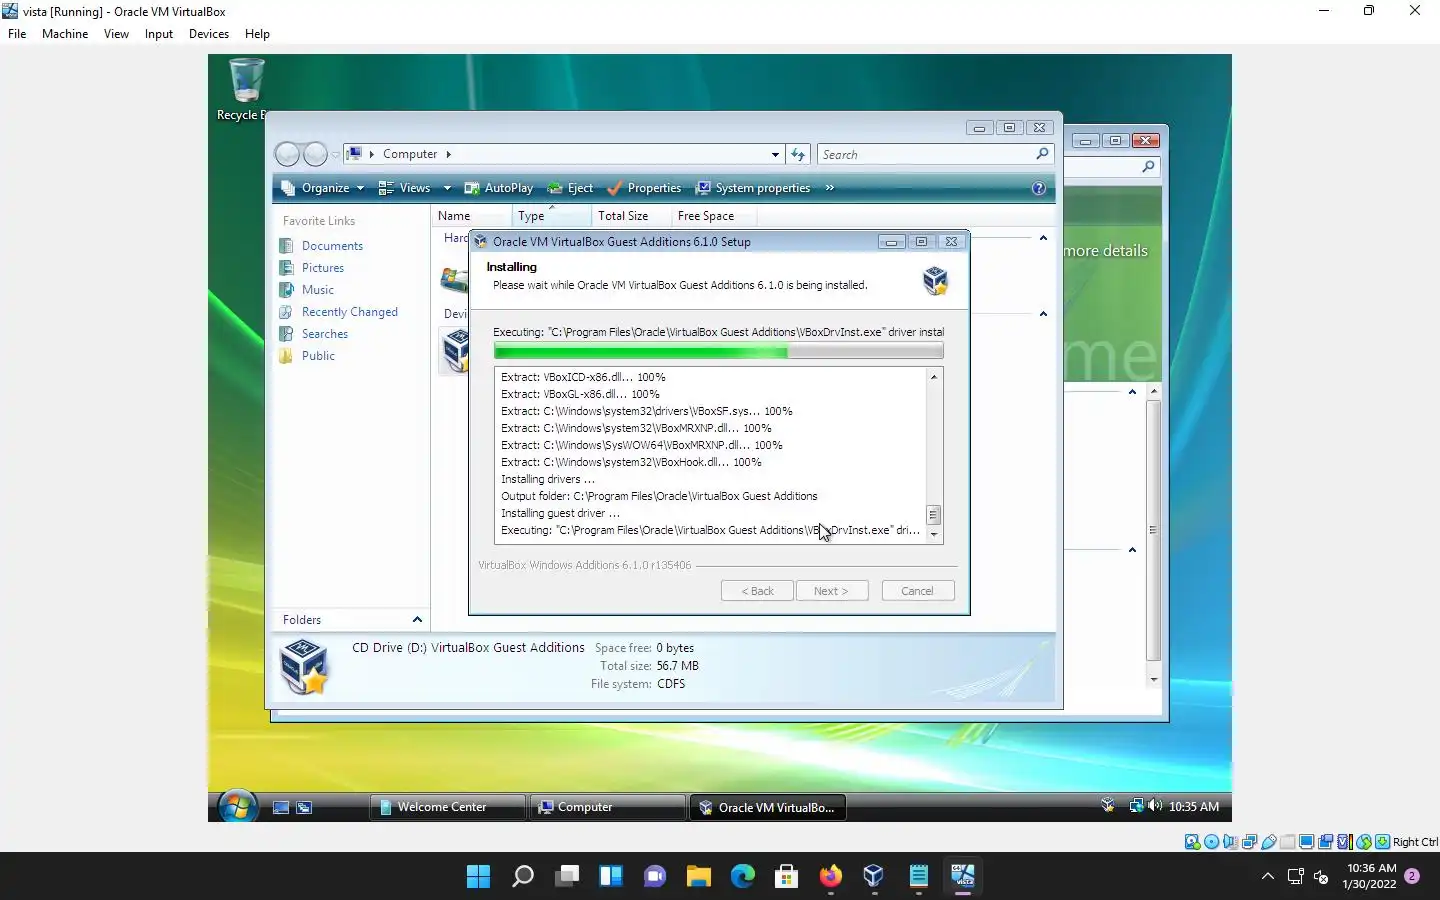This screenshot has height=900, width=1440.
Task: Open the Machine menu
Action: tap(65, 34)
